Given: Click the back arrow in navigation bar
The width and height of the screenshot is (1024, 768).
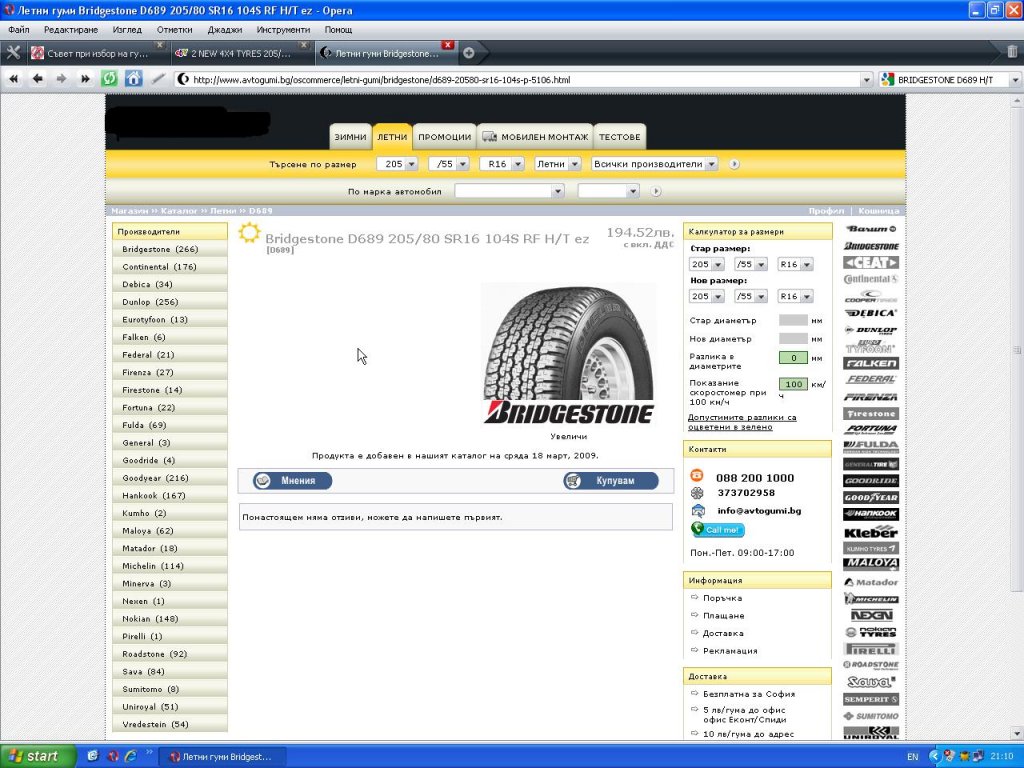Looking at the screenshot, I should [38, 79].
